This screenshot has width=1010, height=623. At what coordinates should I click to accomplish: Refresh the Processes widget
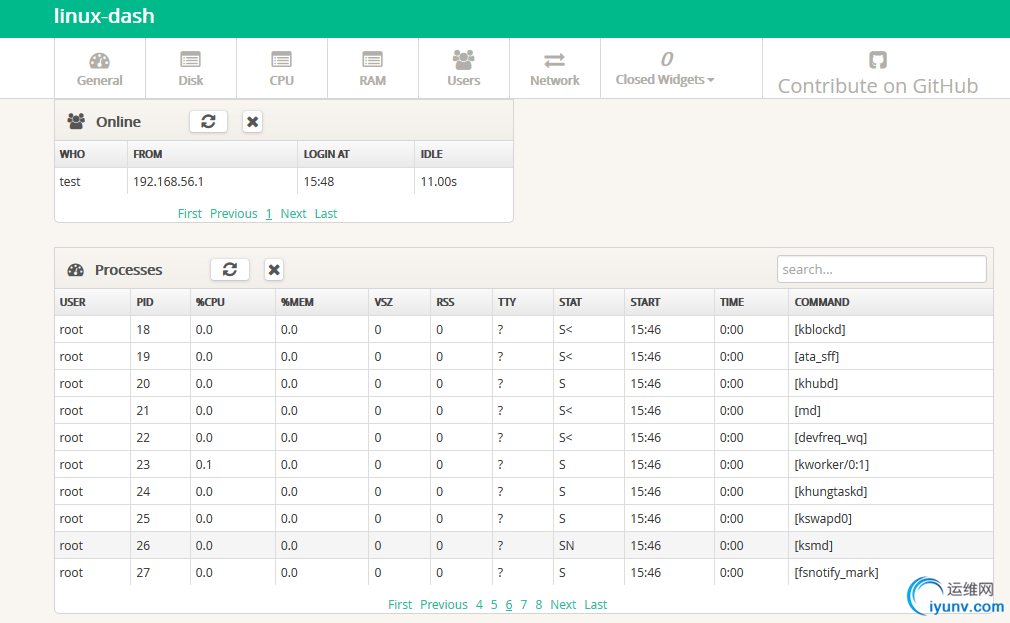coord(230,269)
